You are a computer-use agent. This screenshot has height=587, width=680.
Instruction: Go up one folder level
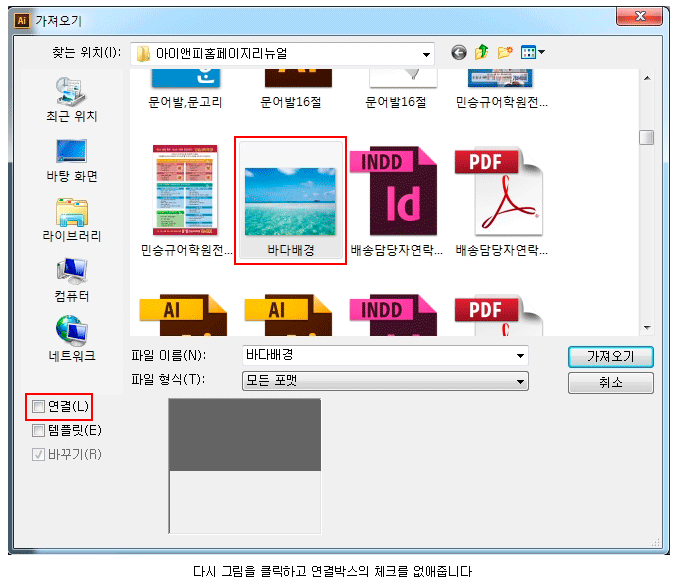point(482,53)
